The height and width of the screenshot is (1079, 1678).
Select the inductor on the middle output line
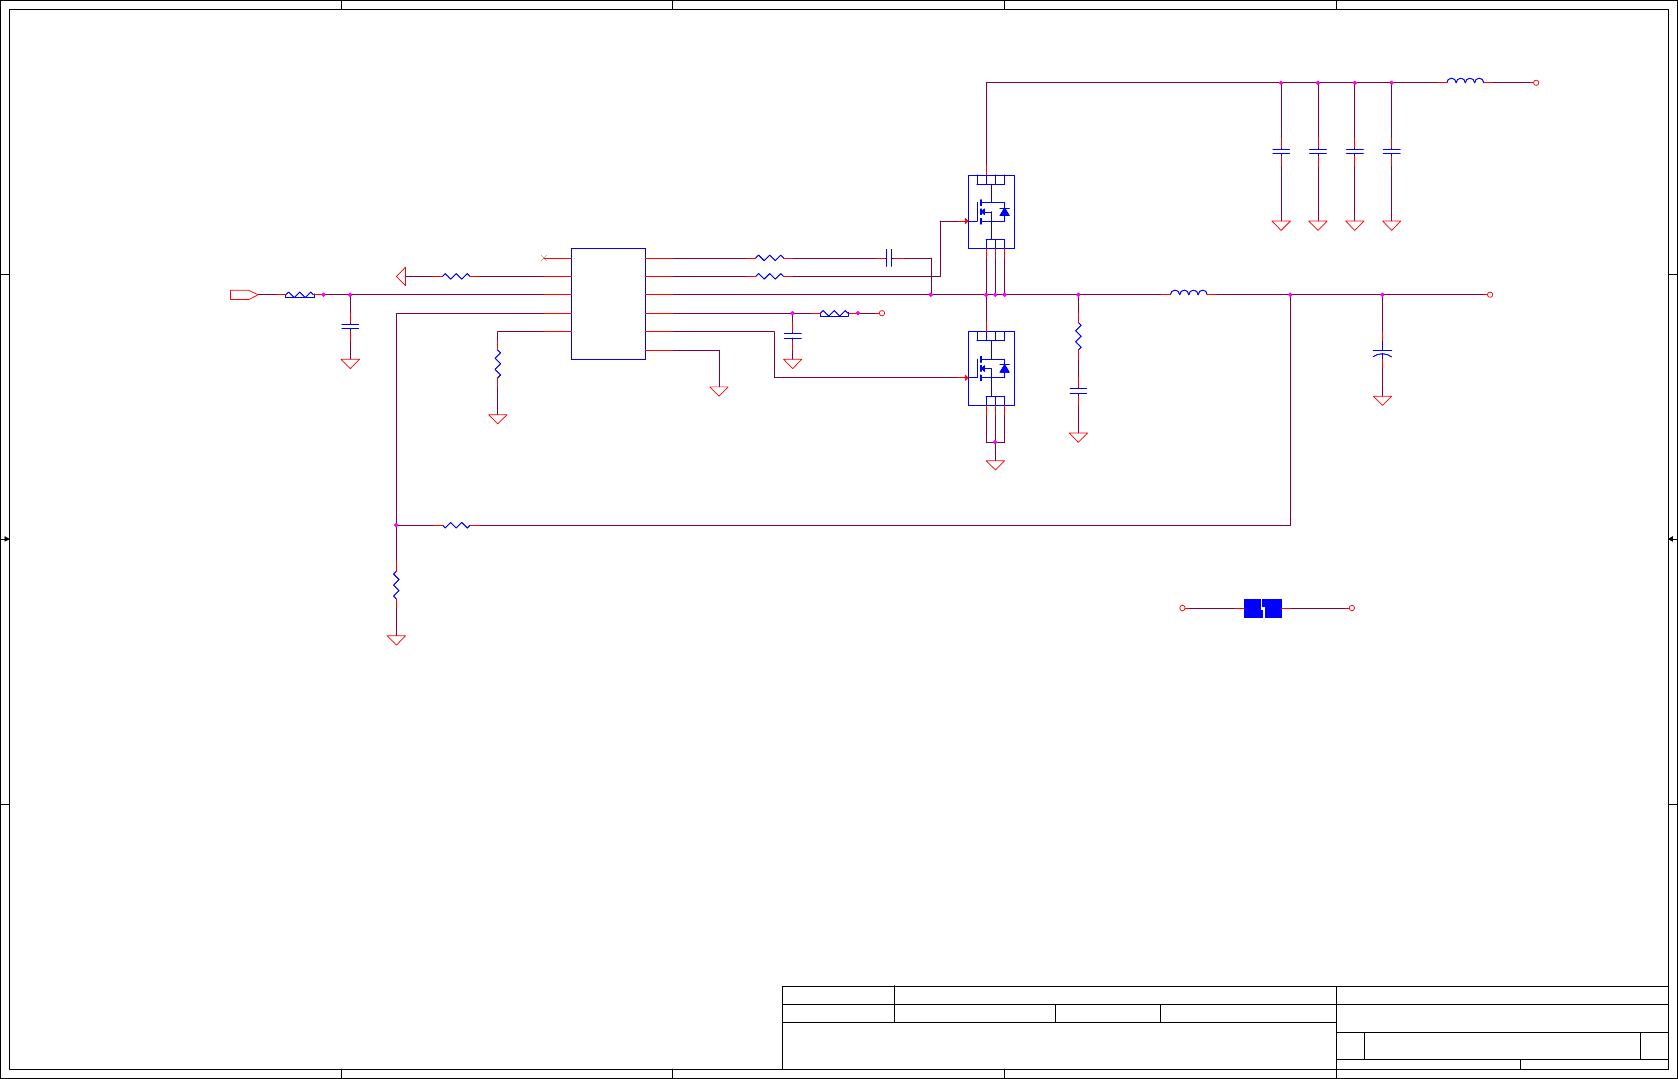point(1188,293)
